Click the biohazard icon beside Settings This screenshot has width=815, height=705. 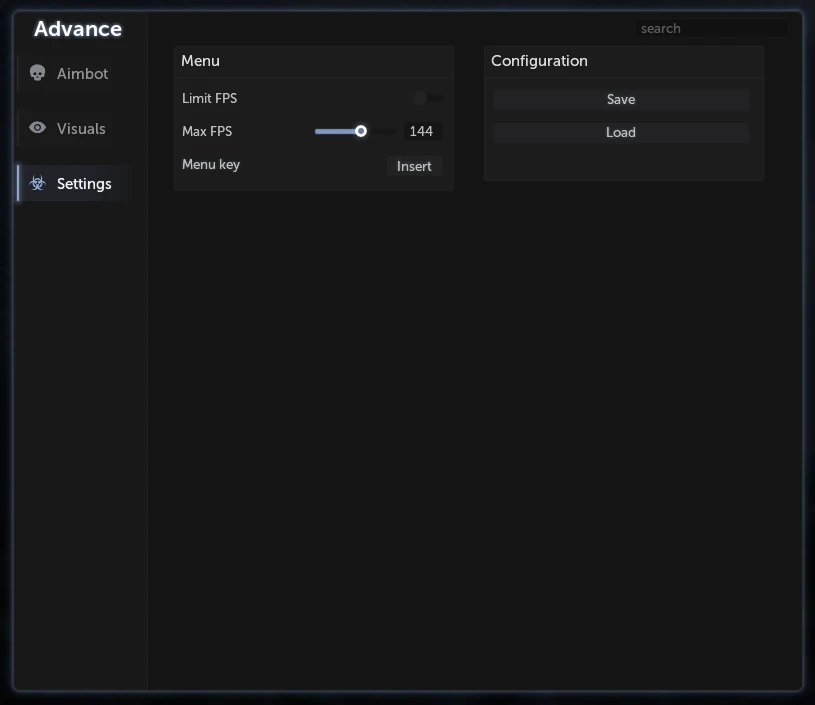pos(37,183)
